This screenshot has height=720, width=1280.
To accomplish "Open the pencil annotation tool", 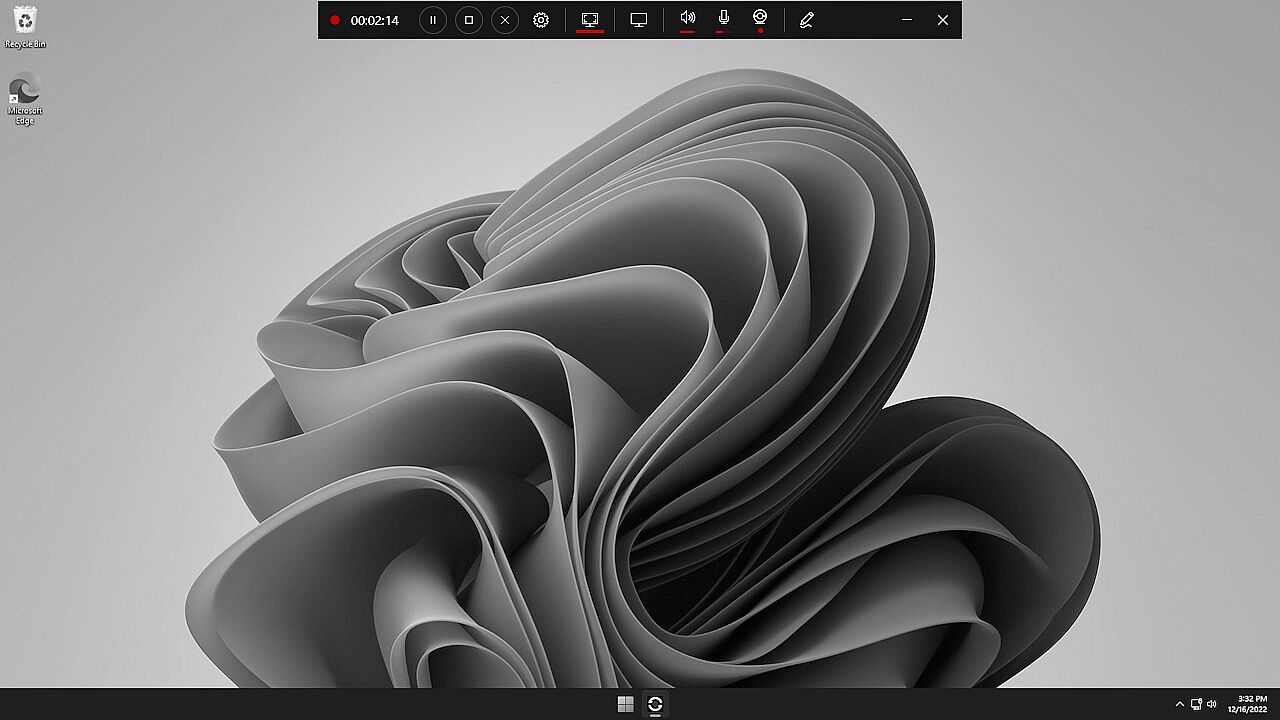I will click(807, 20).
